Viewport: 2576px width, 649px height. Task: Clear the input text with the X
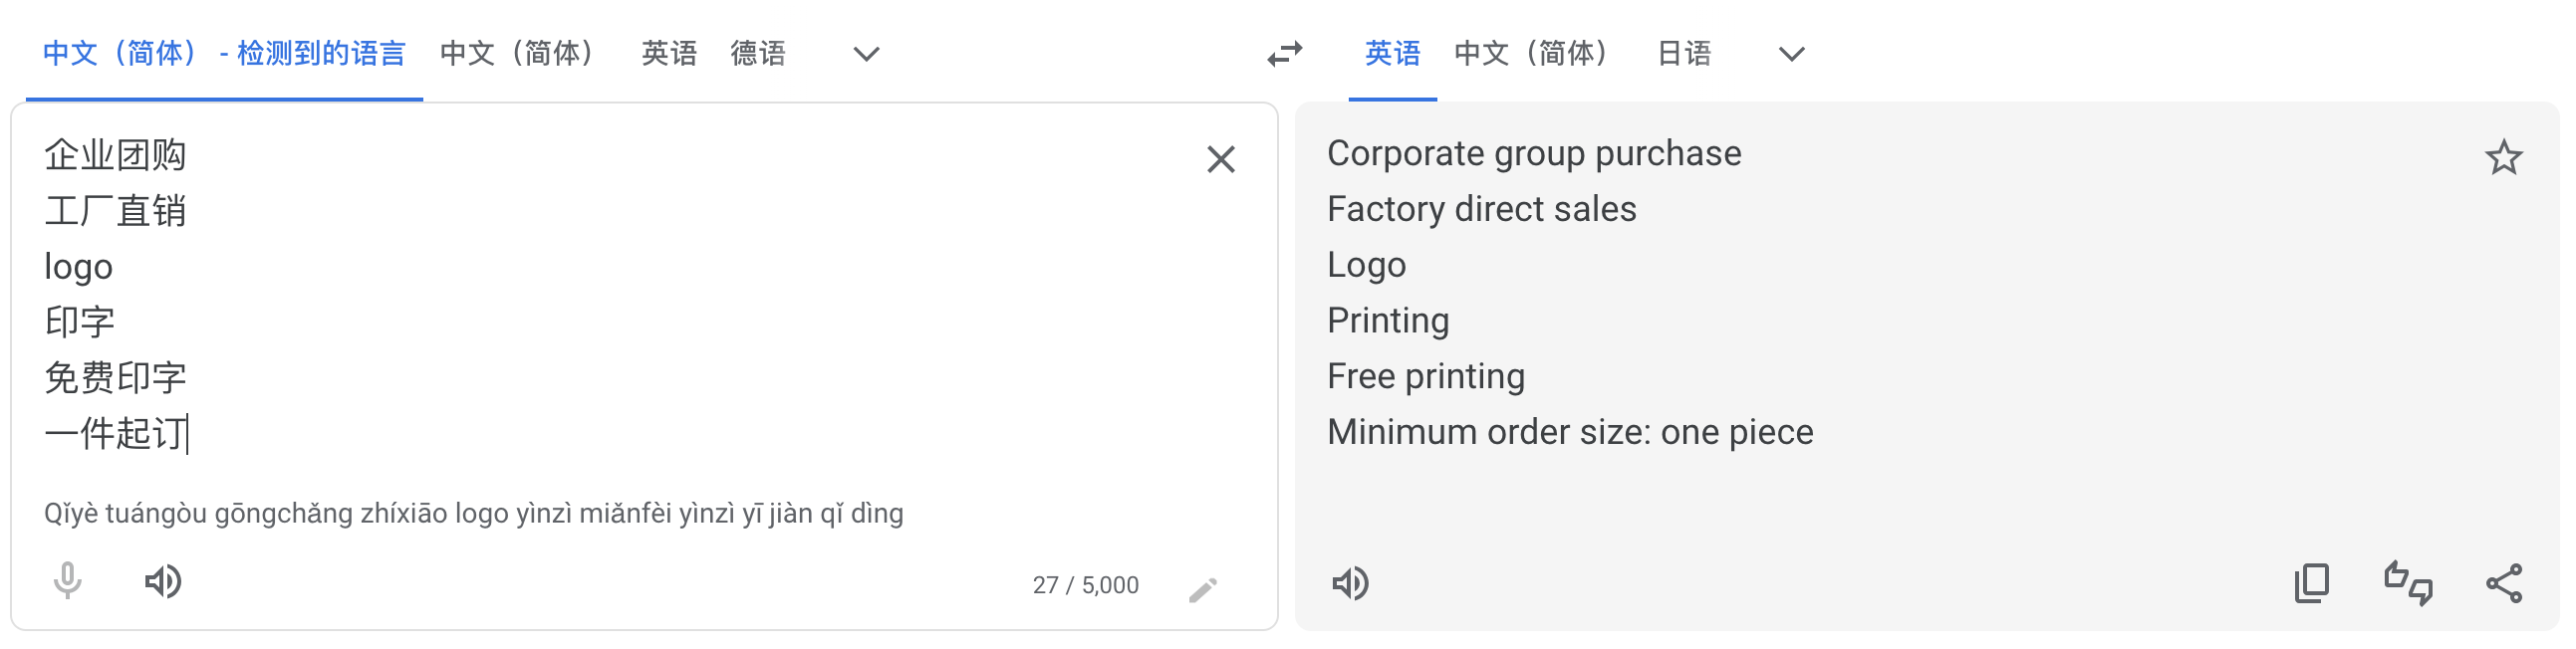[x=1220, y=160]
